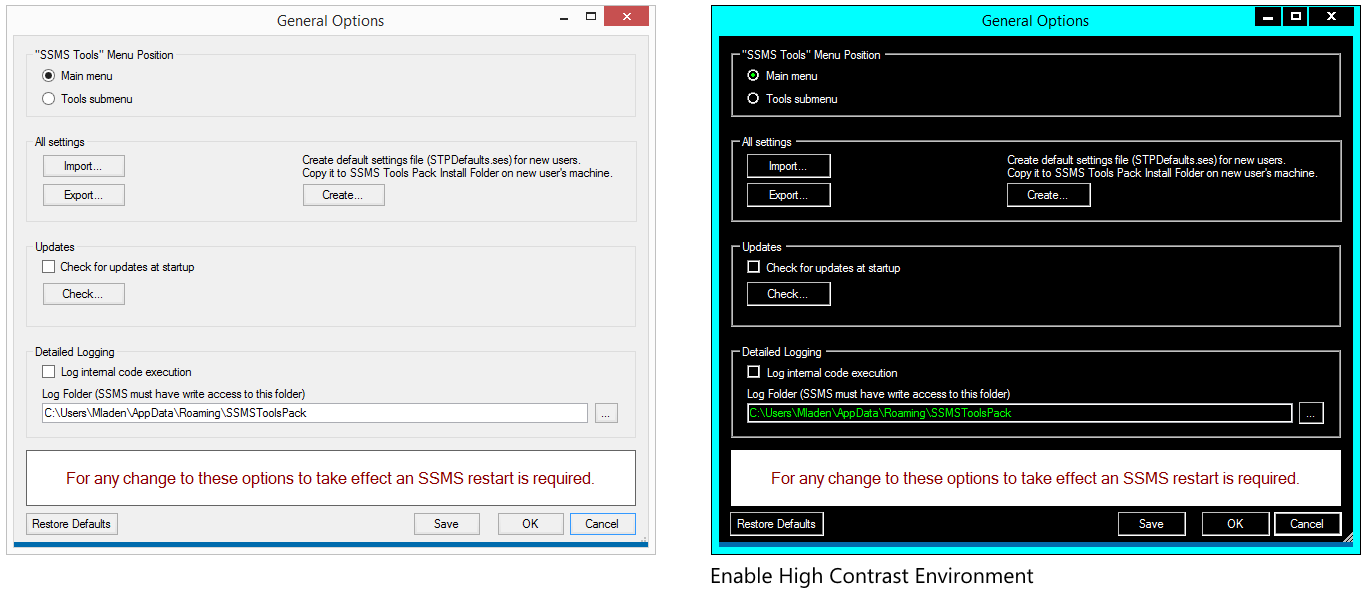Click OK button in light dialog
The width and height of the screenshot is (1367, 595).
coord(531,524)
